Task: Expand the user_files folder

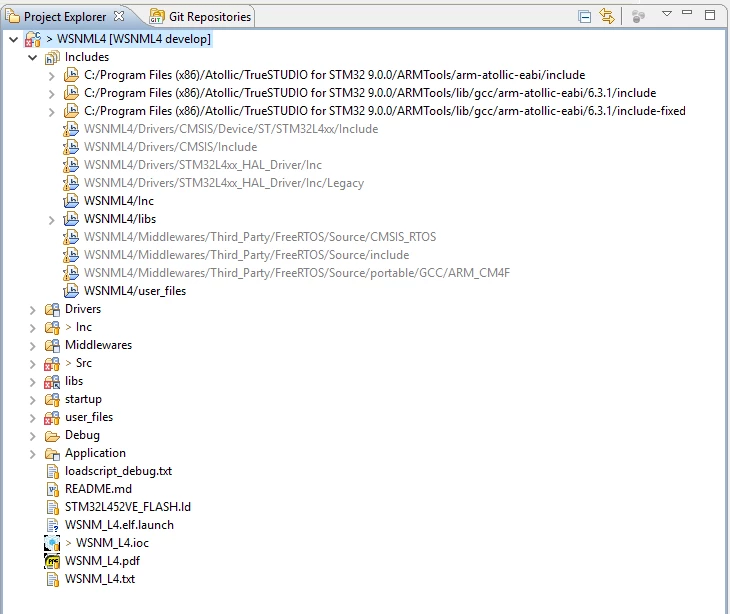Action: [33, 418]
